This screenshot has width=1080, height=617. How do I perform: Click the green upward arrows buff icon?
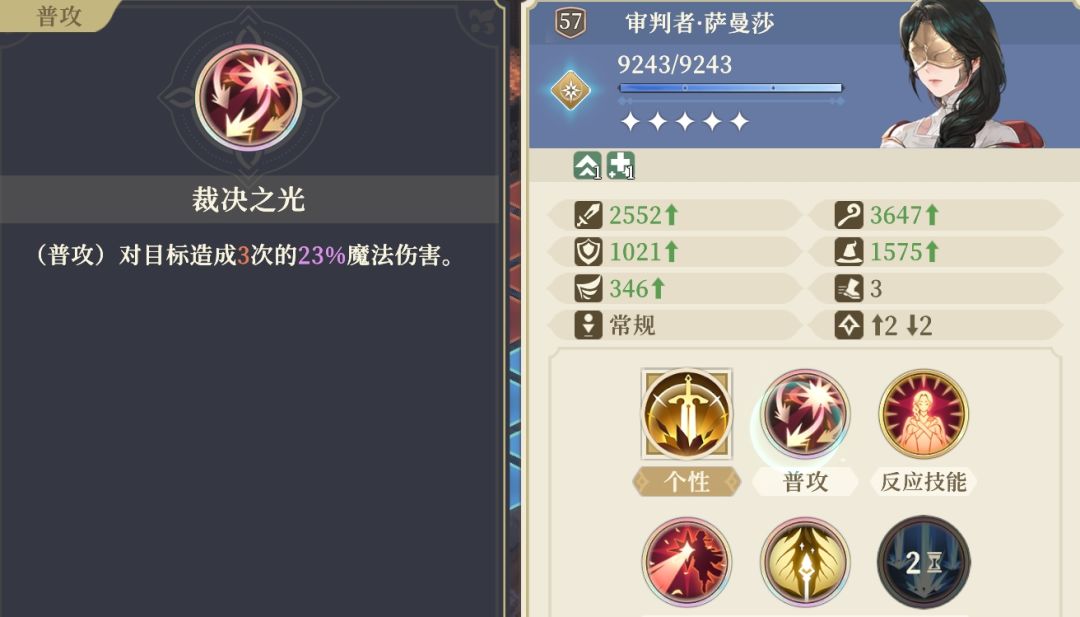point(588,166)
